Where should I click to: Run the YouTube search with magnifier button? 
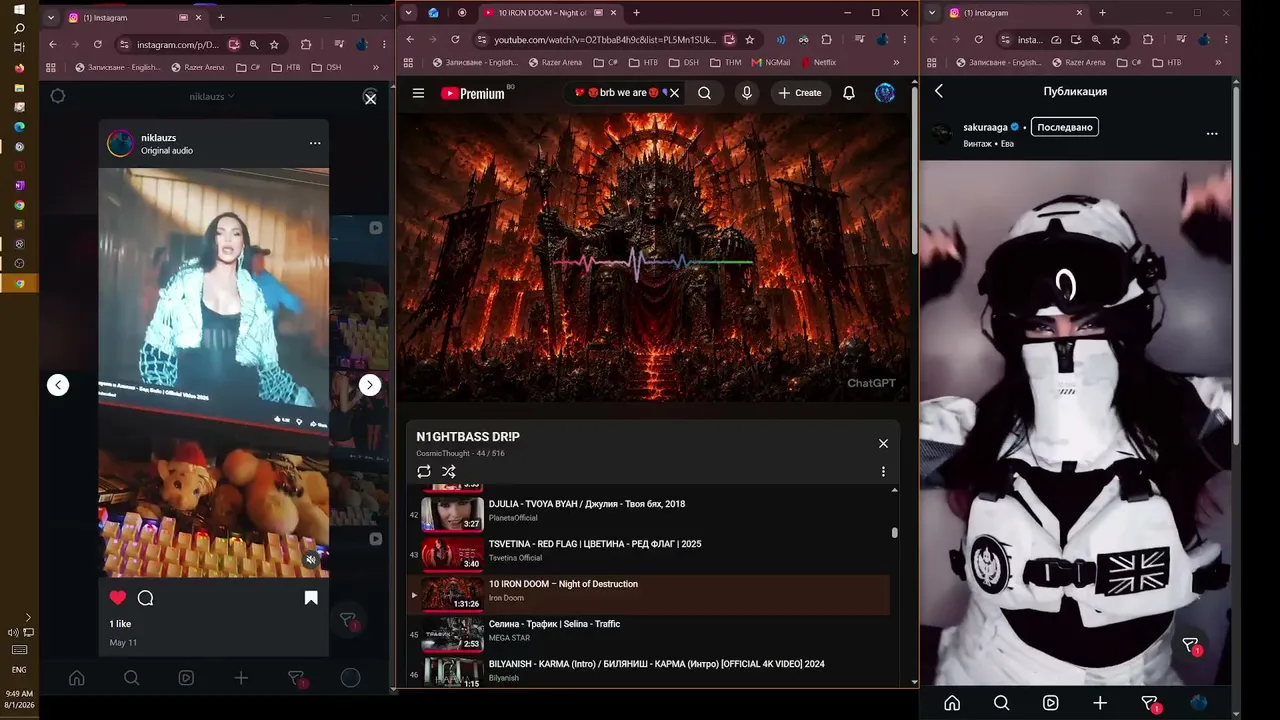pyautogui.click(x=704, y=93)
